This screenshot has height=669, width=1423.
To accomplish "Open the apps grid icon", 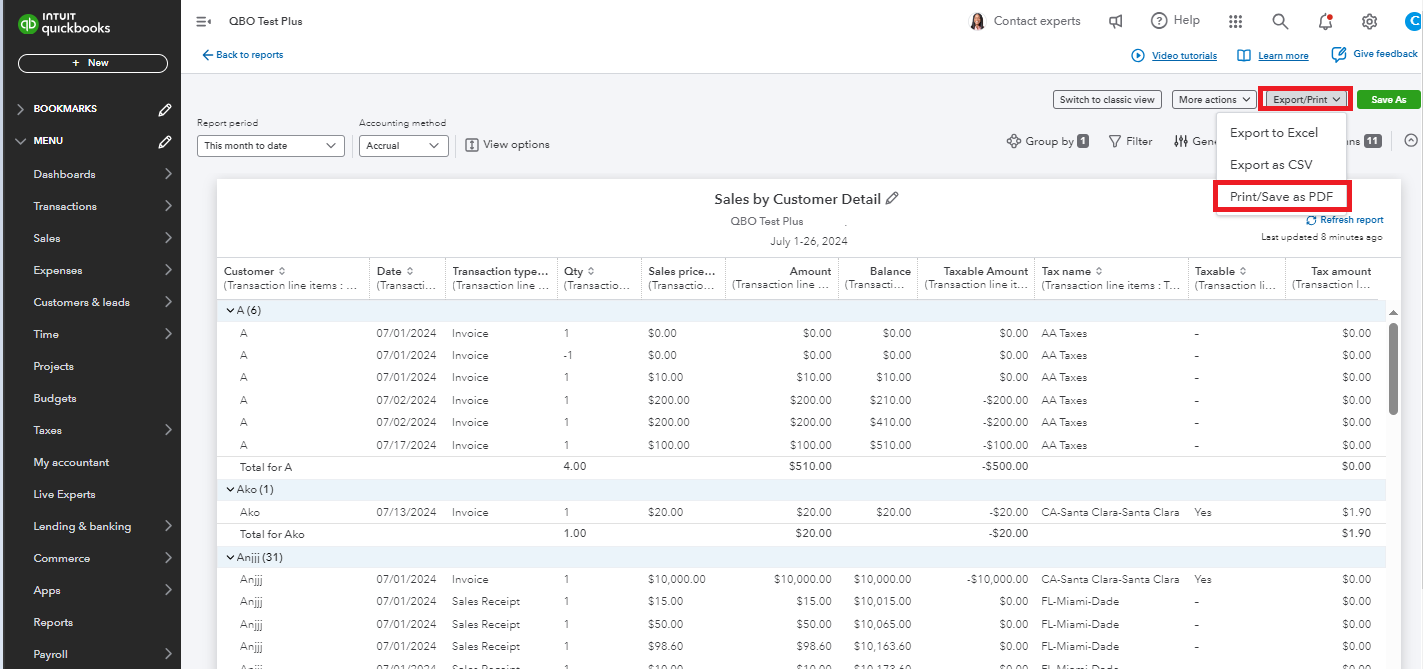I will pyautogui.click(x=1235, y=21).
